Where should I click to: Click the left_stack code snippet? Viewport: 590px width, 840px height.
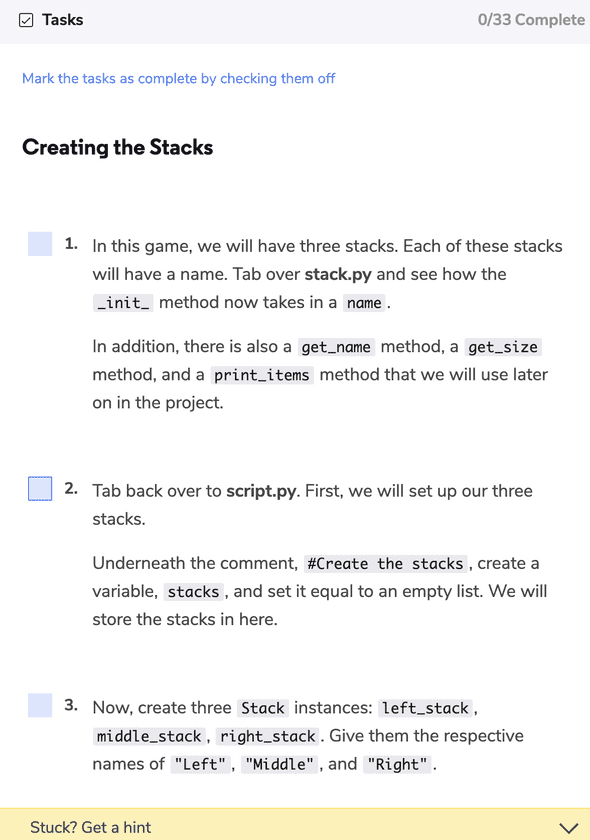[425, 708]
